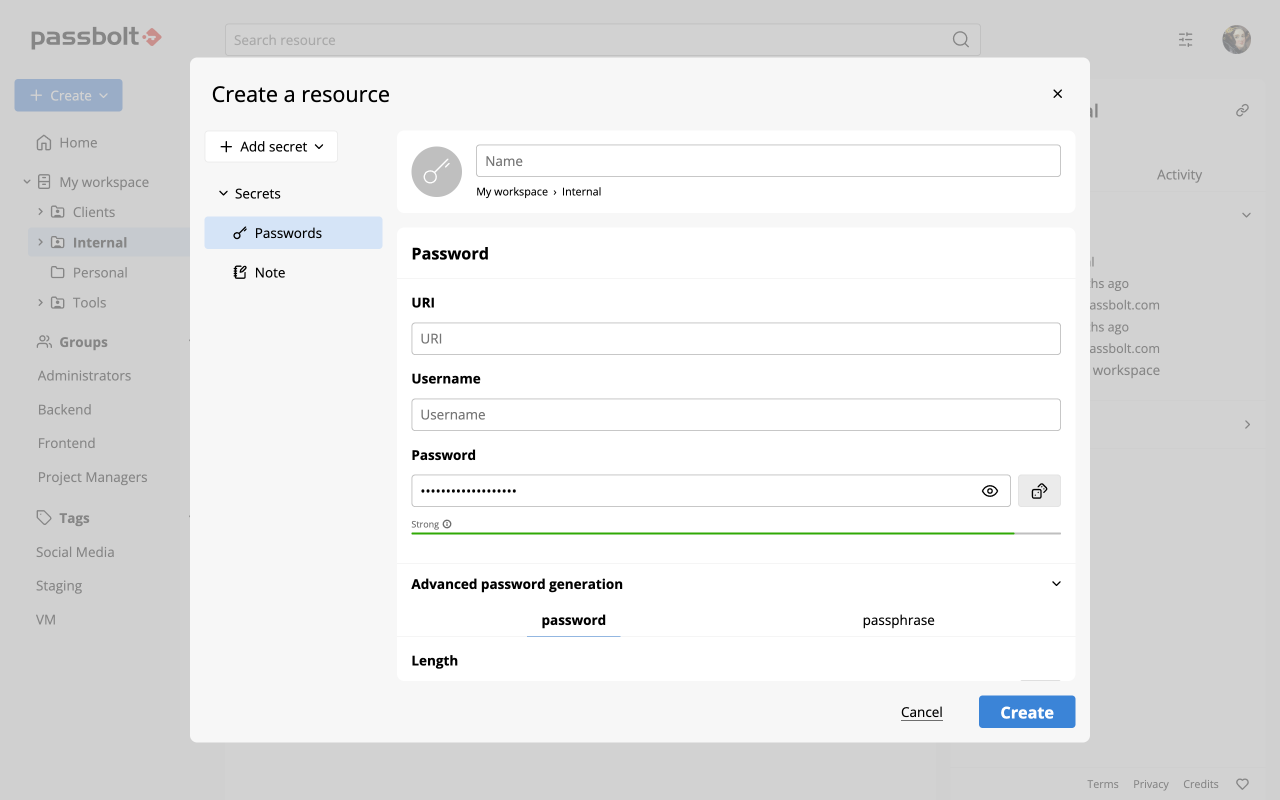The width and height of the screenshot is (1280, 800).
Task: Click the search magnifier icon
Action: coord(960,39)
